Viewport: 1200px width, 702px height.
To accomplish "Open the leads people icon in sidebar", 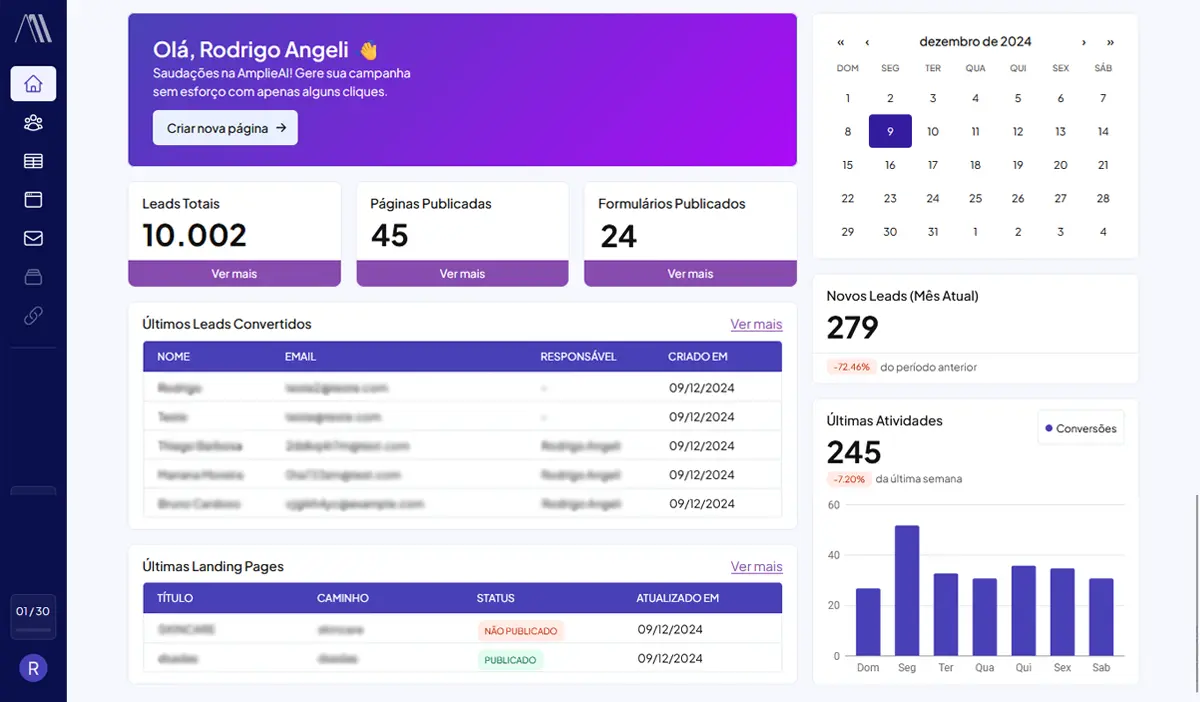I will tap(33, 123).
